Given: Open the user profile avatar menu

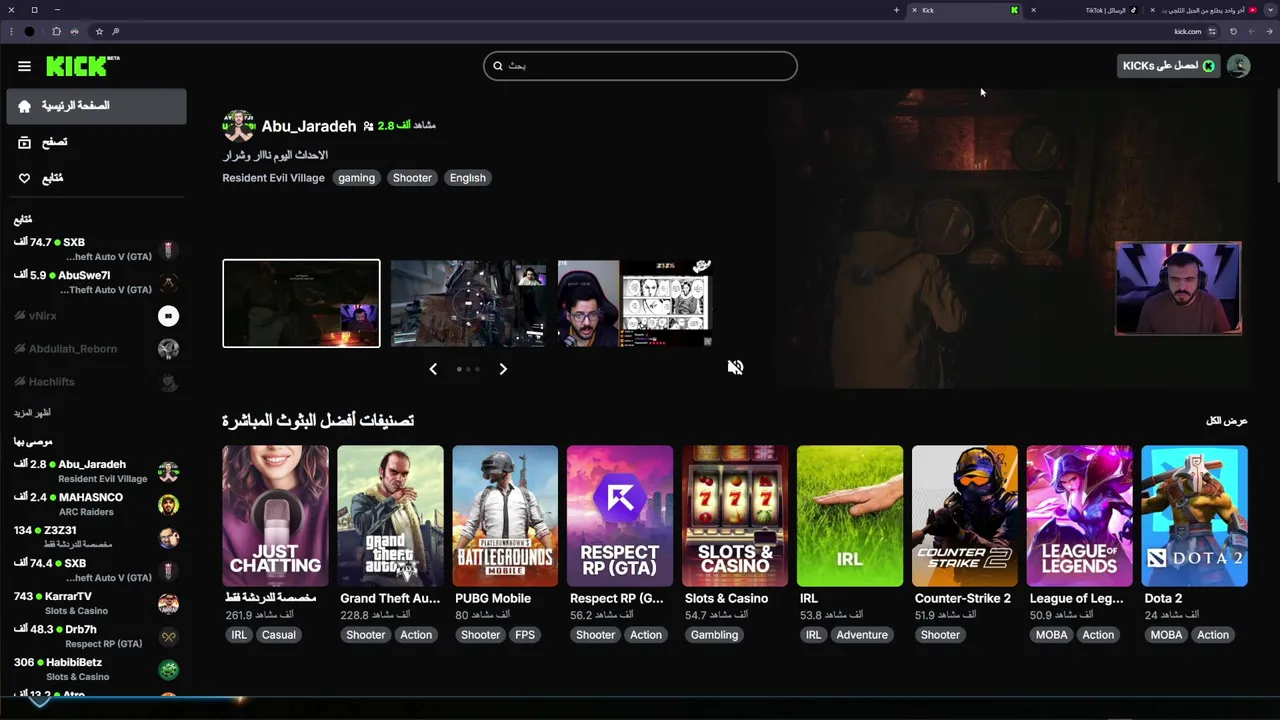Looking at the screenshot, I should point(1239,66).
